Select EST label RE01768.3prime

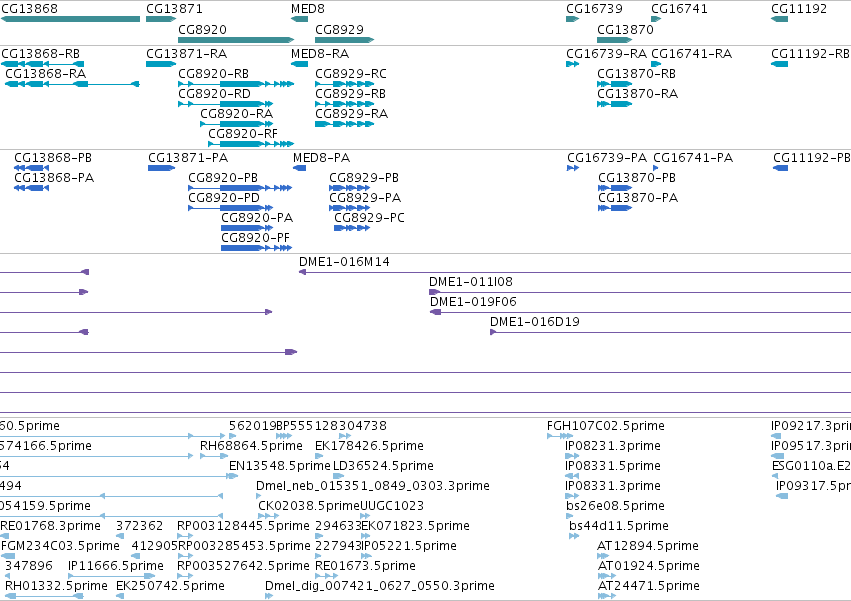[x=50, y=526]
